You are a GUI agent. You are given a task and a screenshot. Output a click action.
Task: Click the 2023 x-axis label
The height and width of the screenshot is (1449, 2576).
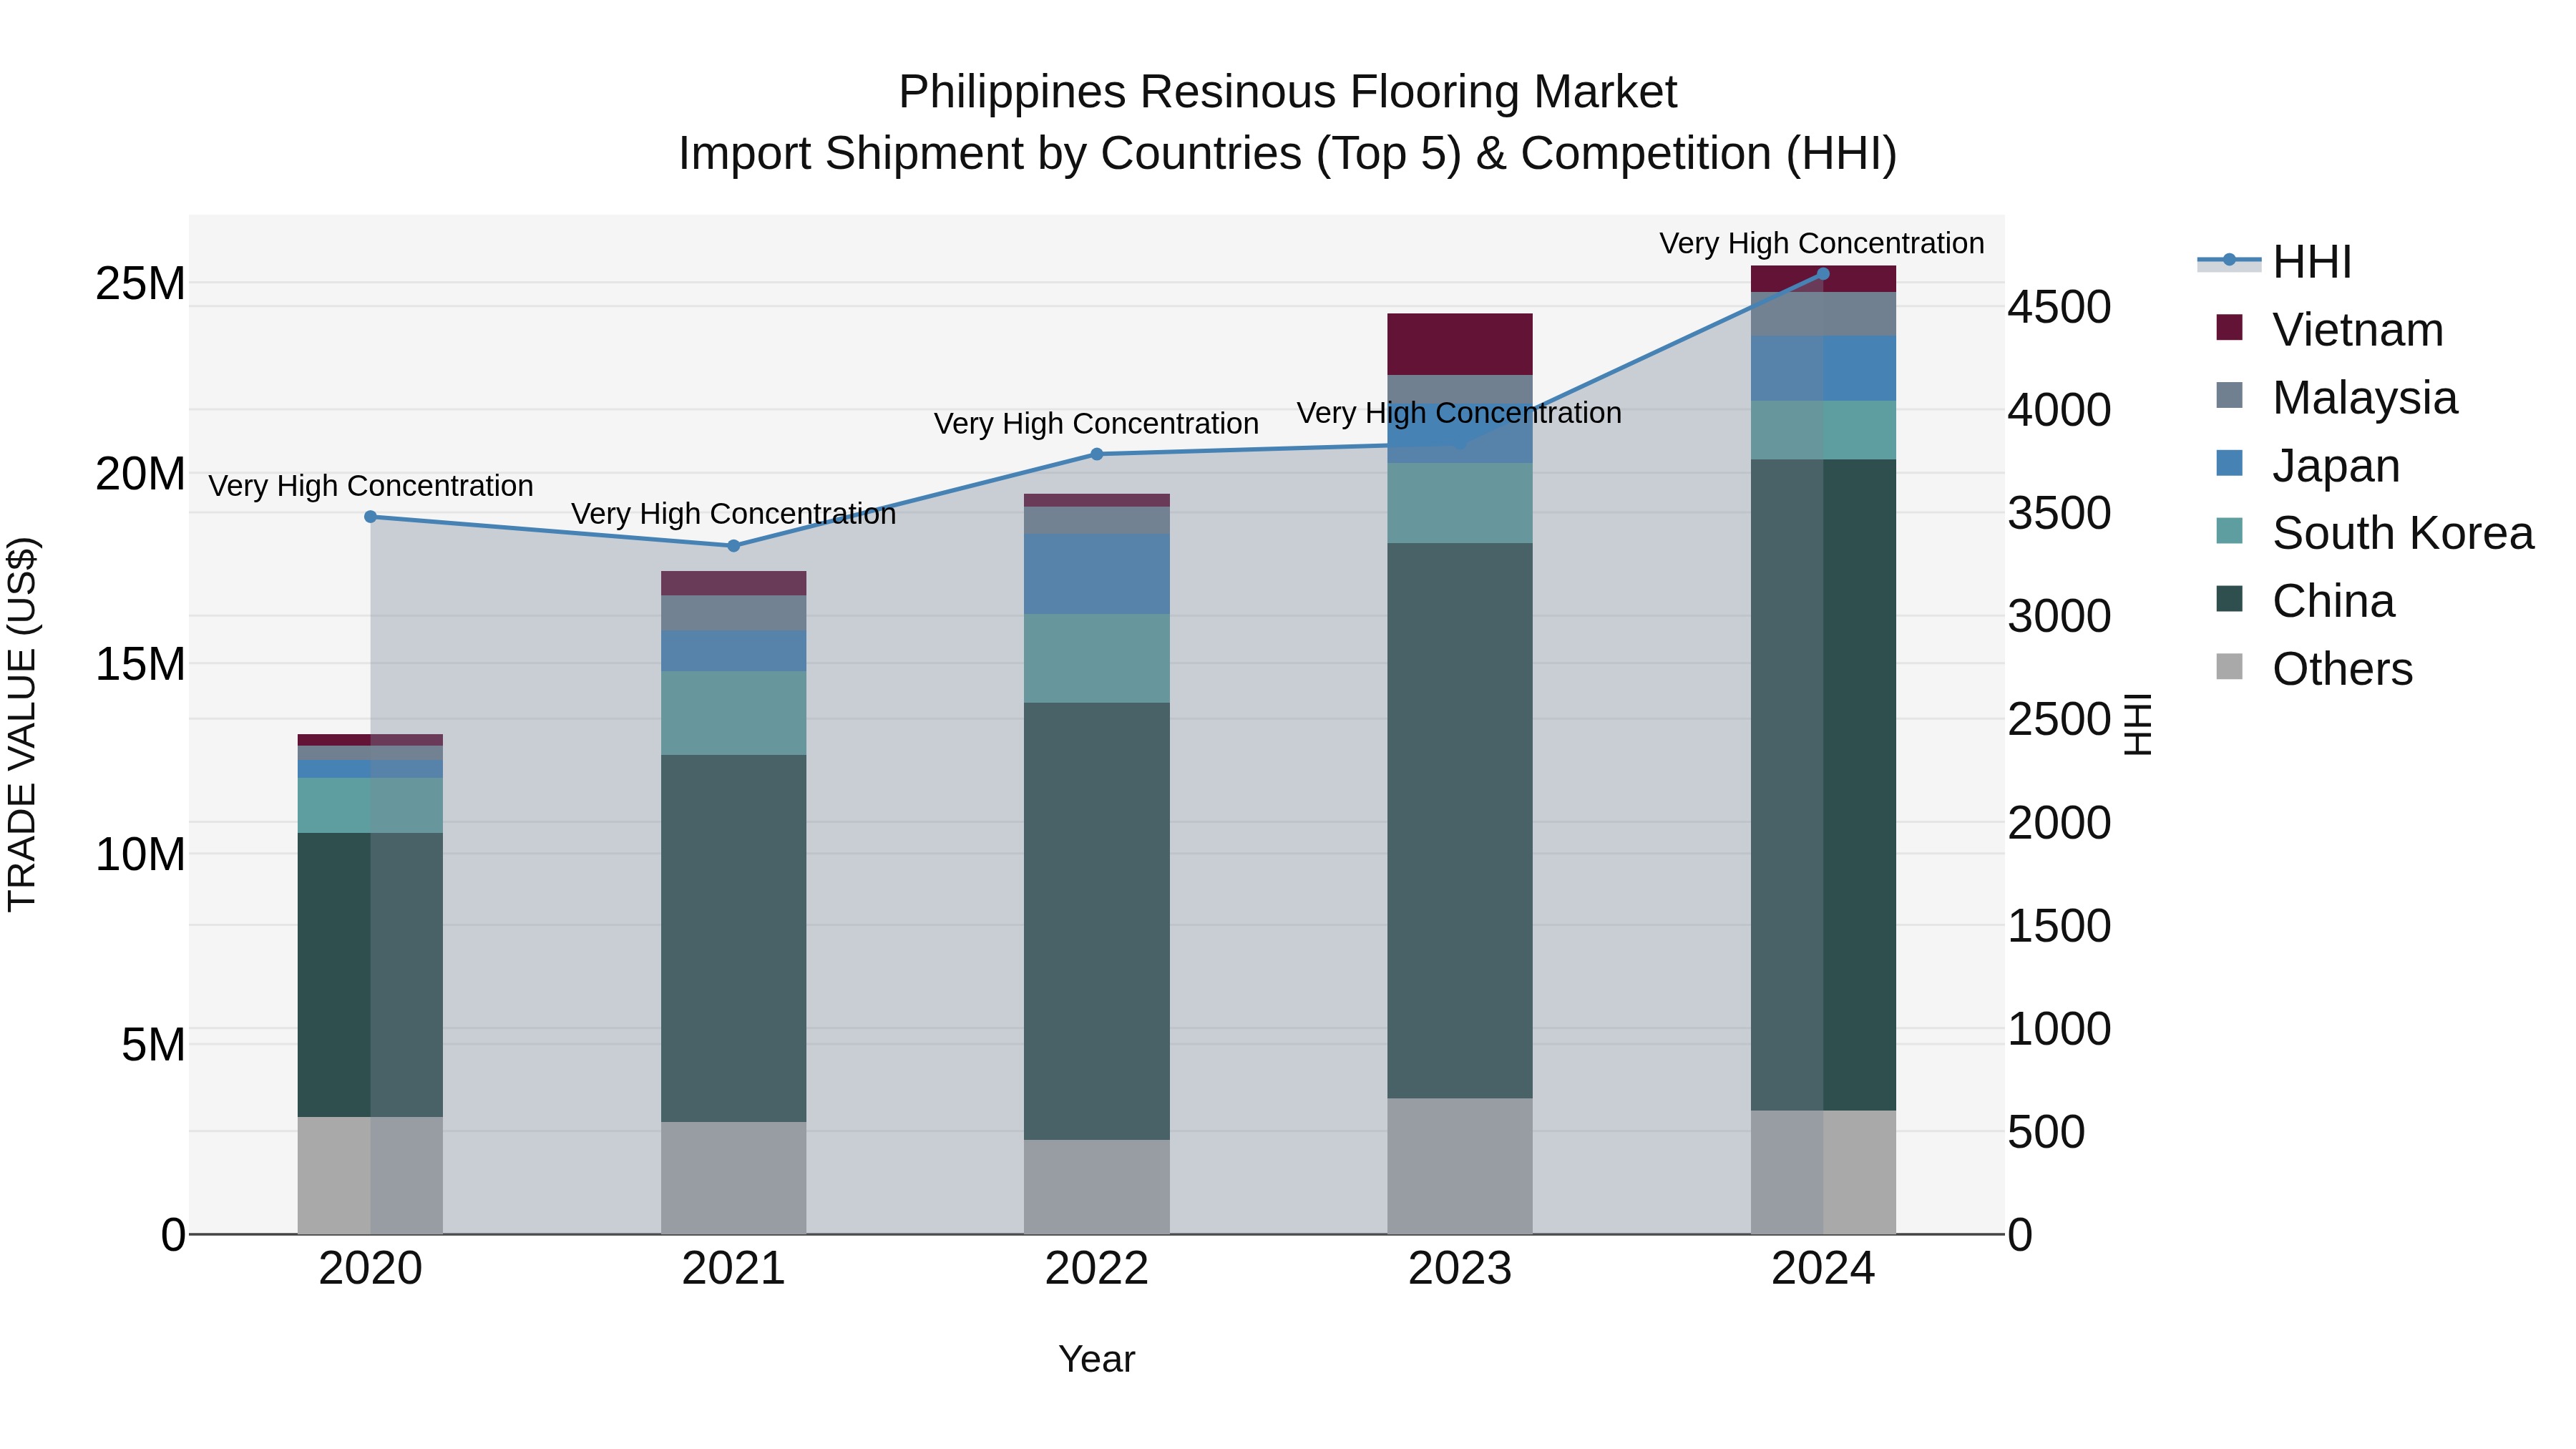pos(1459,1269)
